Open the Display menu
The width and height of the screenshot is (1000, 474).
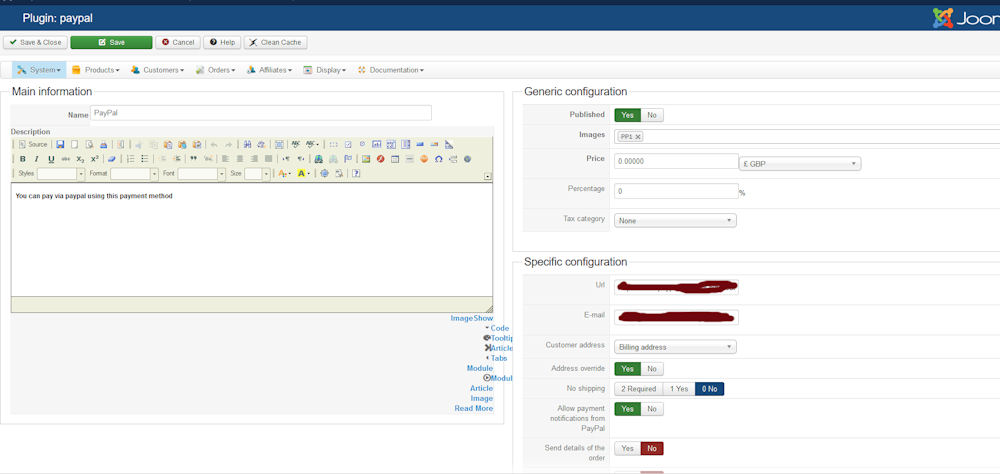coord(325,70)
